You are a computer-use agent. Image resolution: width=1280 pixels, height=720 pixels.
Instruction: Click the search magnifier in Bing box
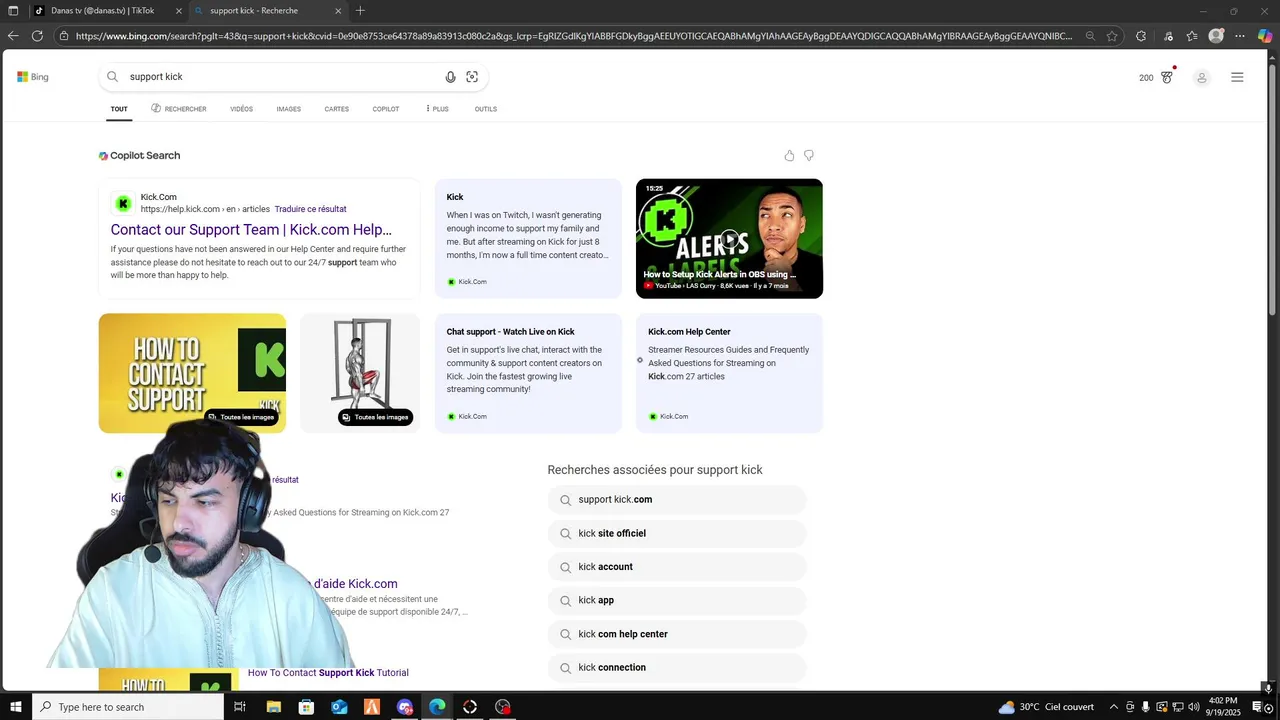tap(112, 77)
